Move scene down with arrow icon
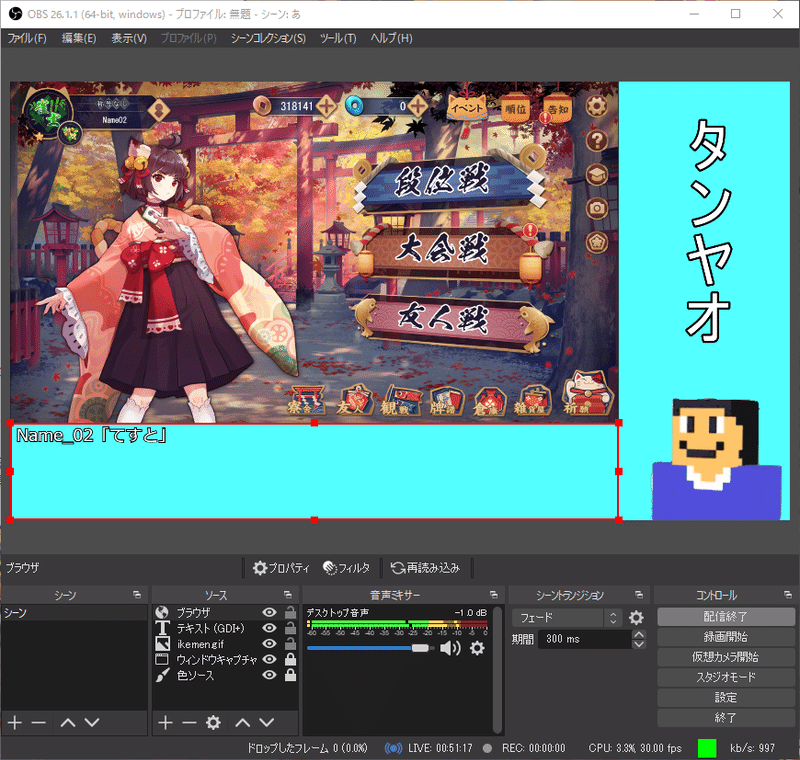This screenshot has width=800, height=760. 92,722
